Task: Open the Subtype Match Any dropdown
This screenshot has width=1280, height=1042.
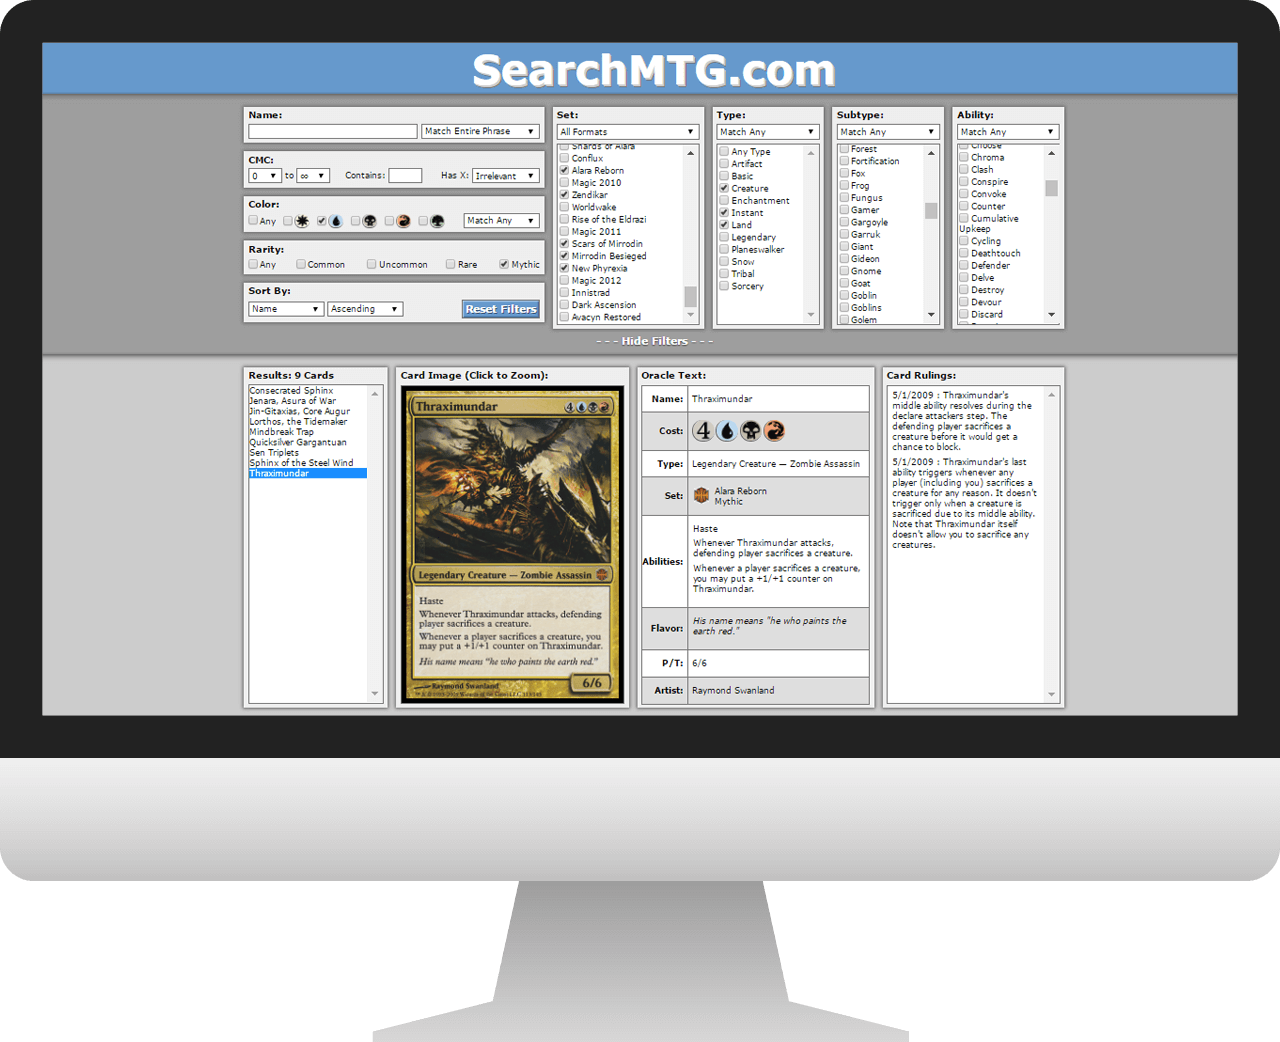Action: tap(888, 131)
